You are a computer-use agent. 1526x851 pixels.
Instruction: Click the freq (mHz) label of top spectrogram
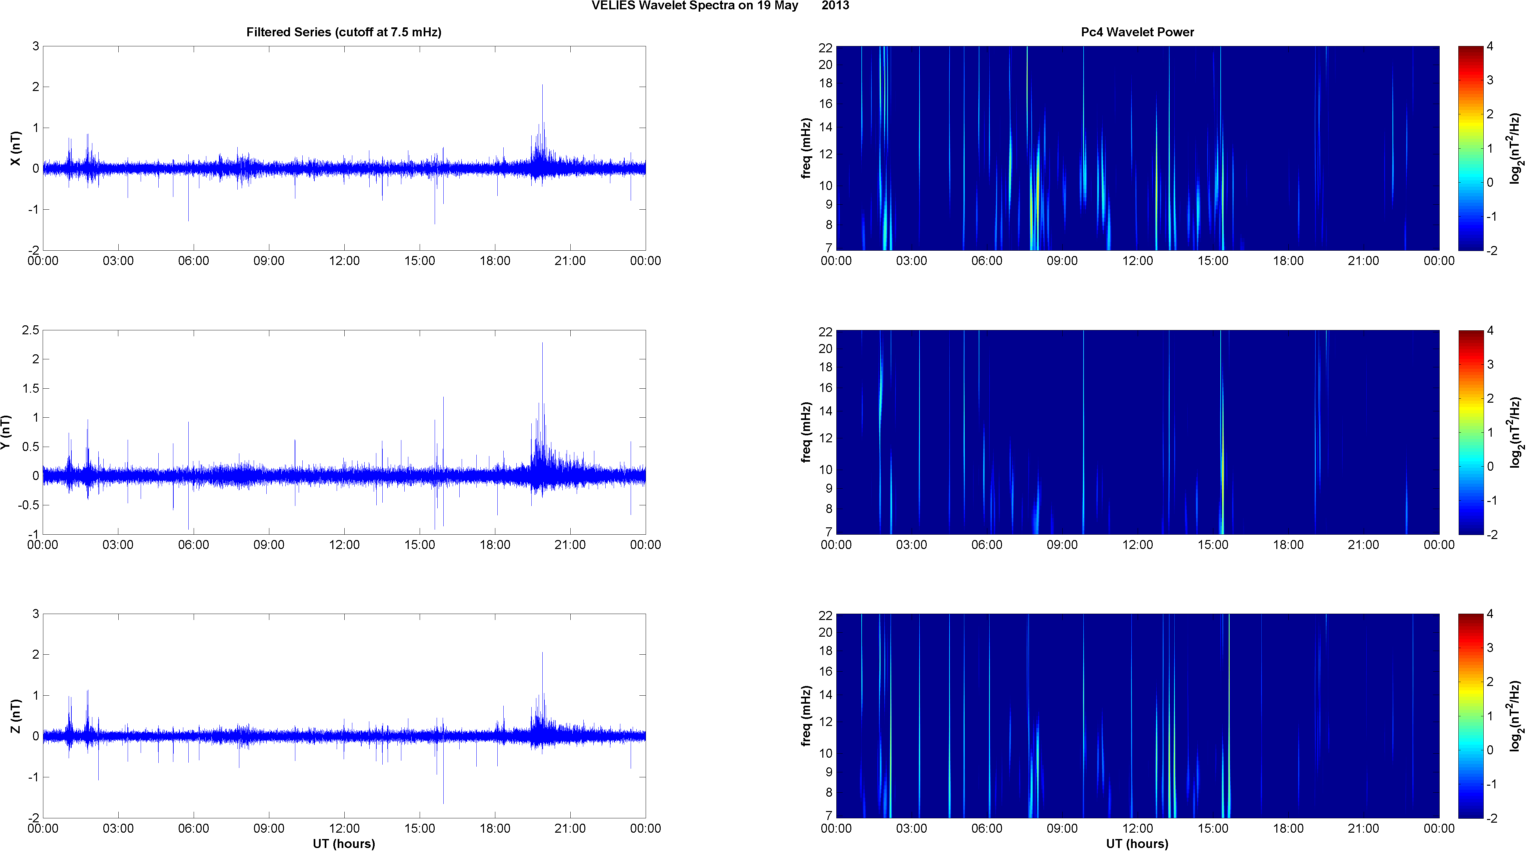coord(805,148)
